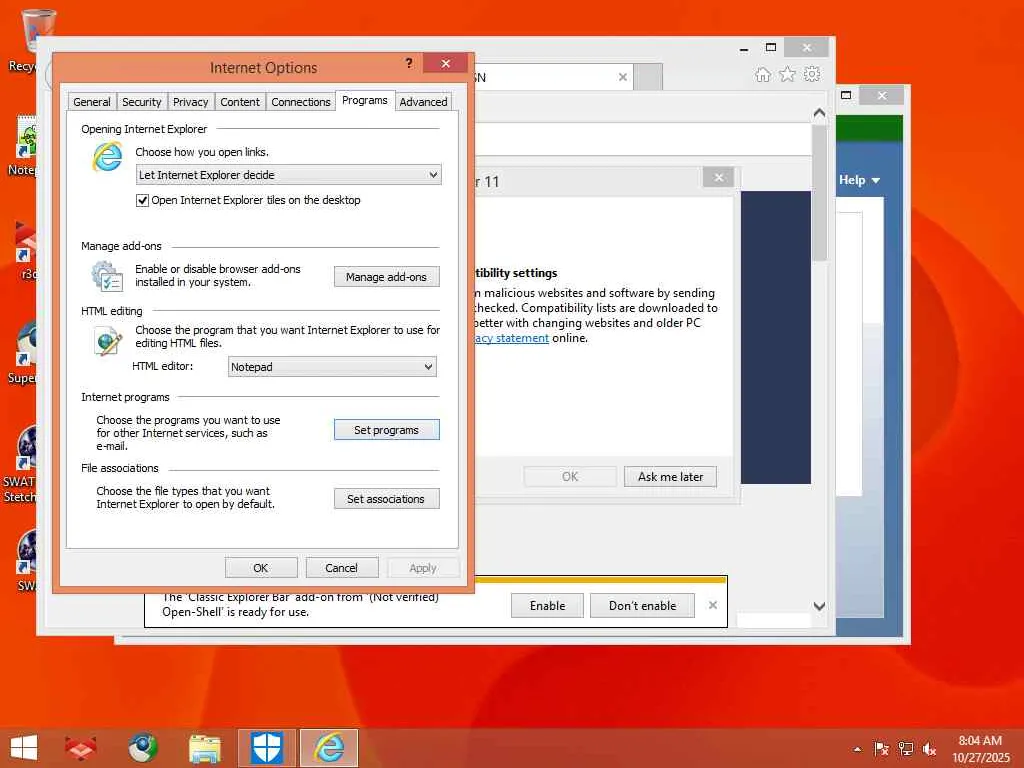Open the Recycle Bin desktop icon
Image resolution: width=1024 pixels, height=768 pixels.
(x=31, y=40)
